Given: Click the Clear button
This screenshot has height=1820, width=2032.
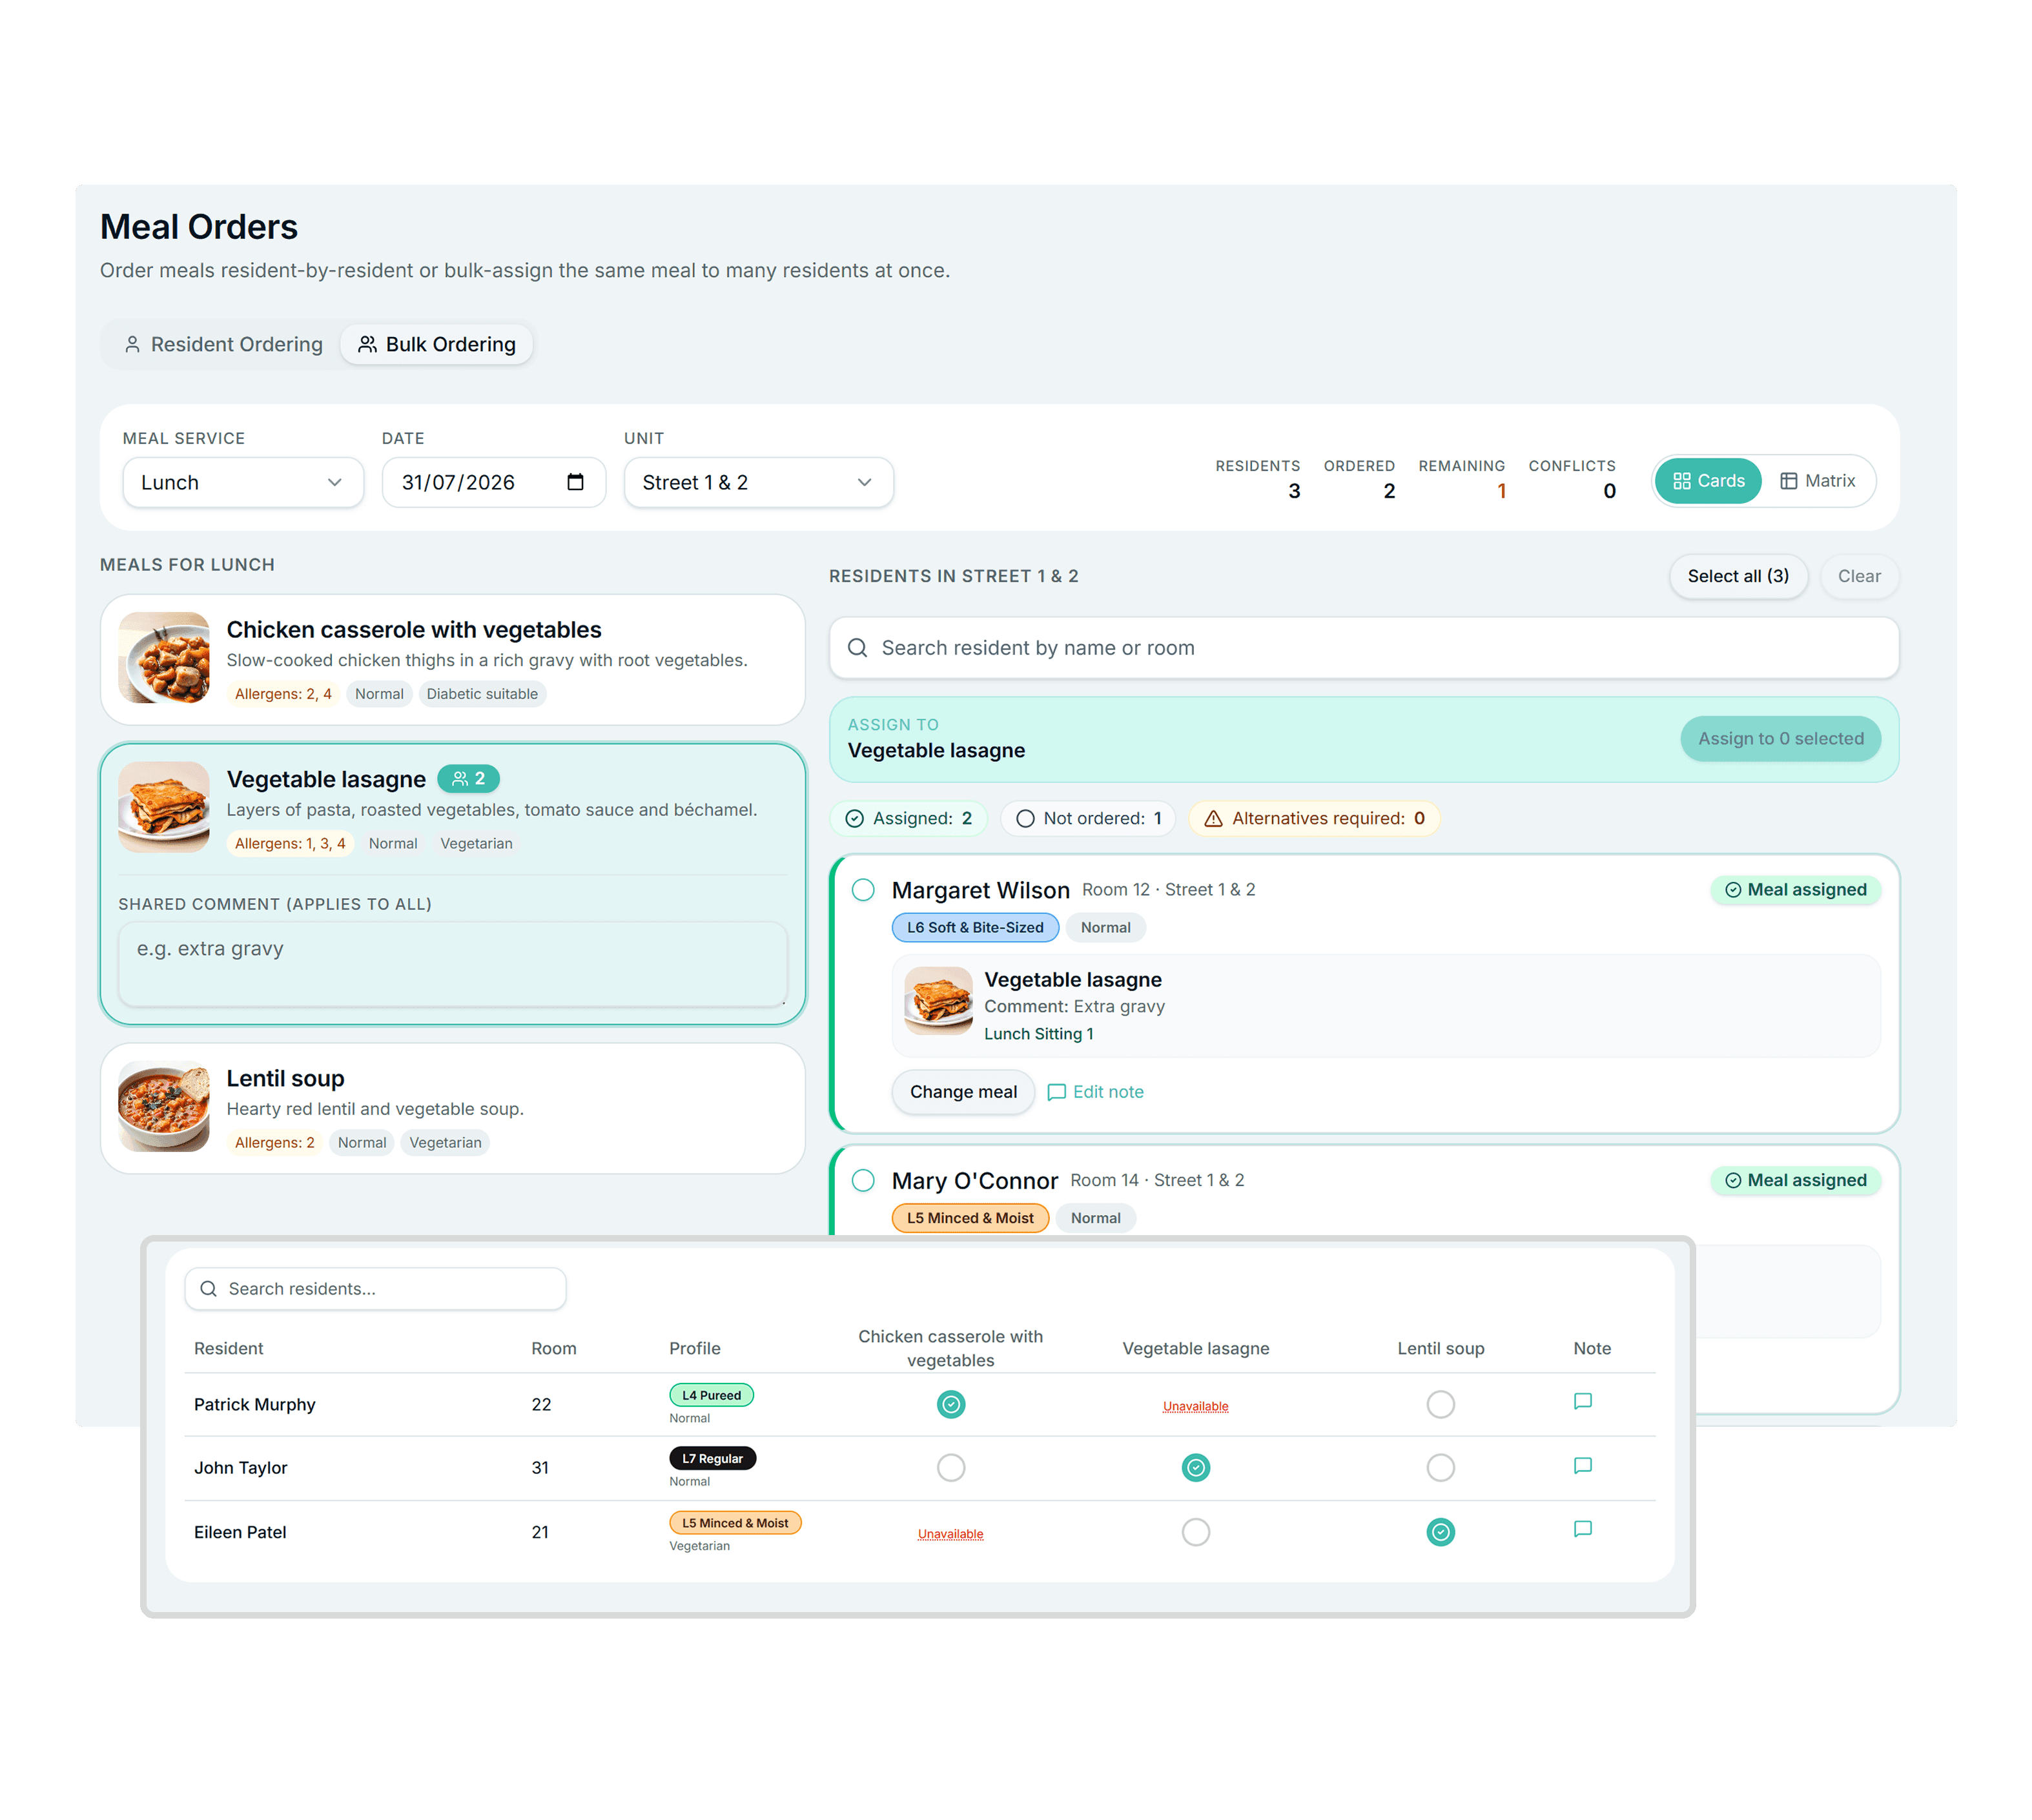Looking at the screenshot, I should [x=1859, y=576].
